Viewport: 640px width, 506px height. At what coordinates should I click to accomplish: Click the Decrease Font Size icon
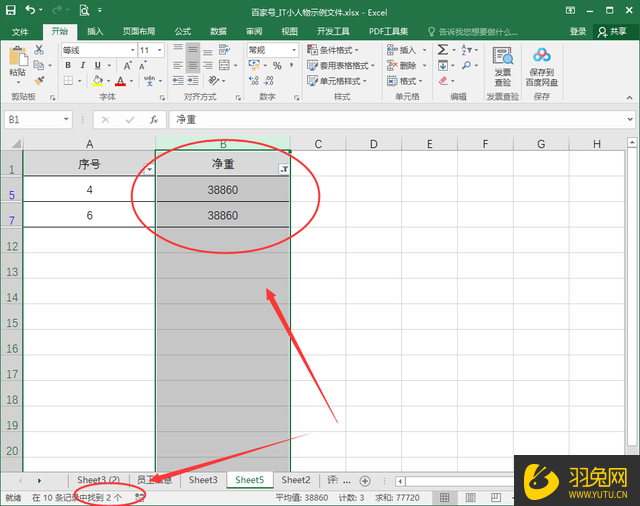142,66
